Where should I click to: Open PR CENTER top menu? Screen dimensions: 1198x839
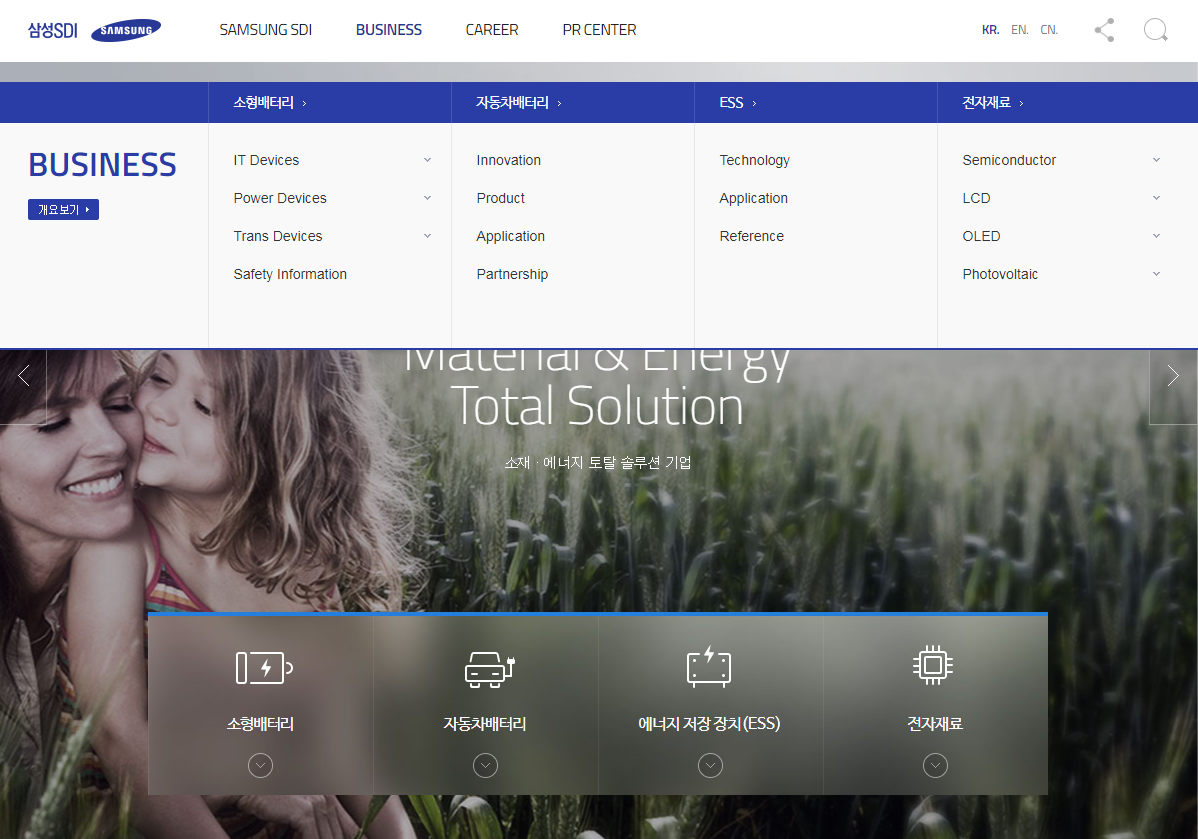(x=600, y=30)
